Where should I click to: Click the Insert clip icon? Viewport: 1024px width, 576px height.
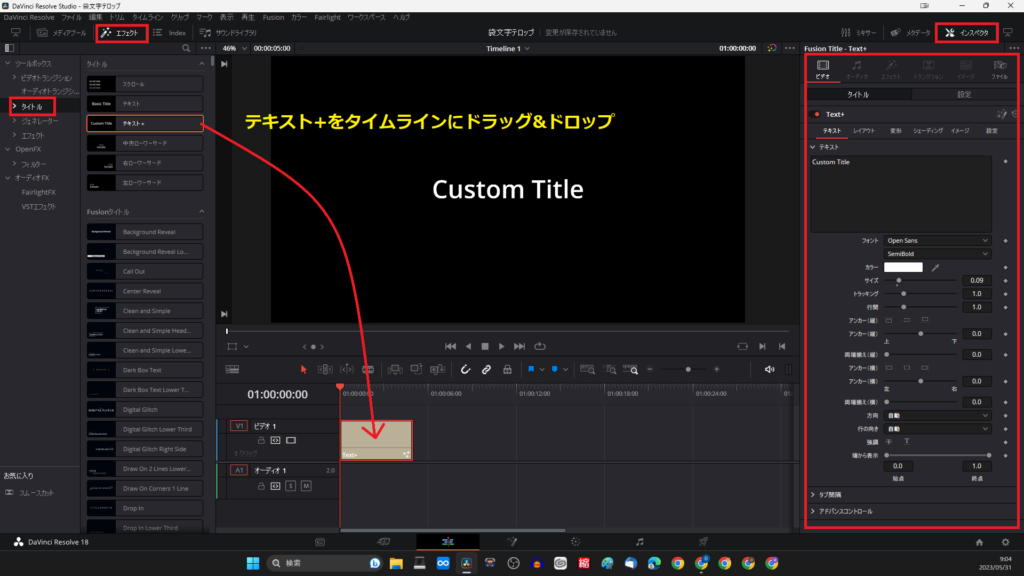395,370
